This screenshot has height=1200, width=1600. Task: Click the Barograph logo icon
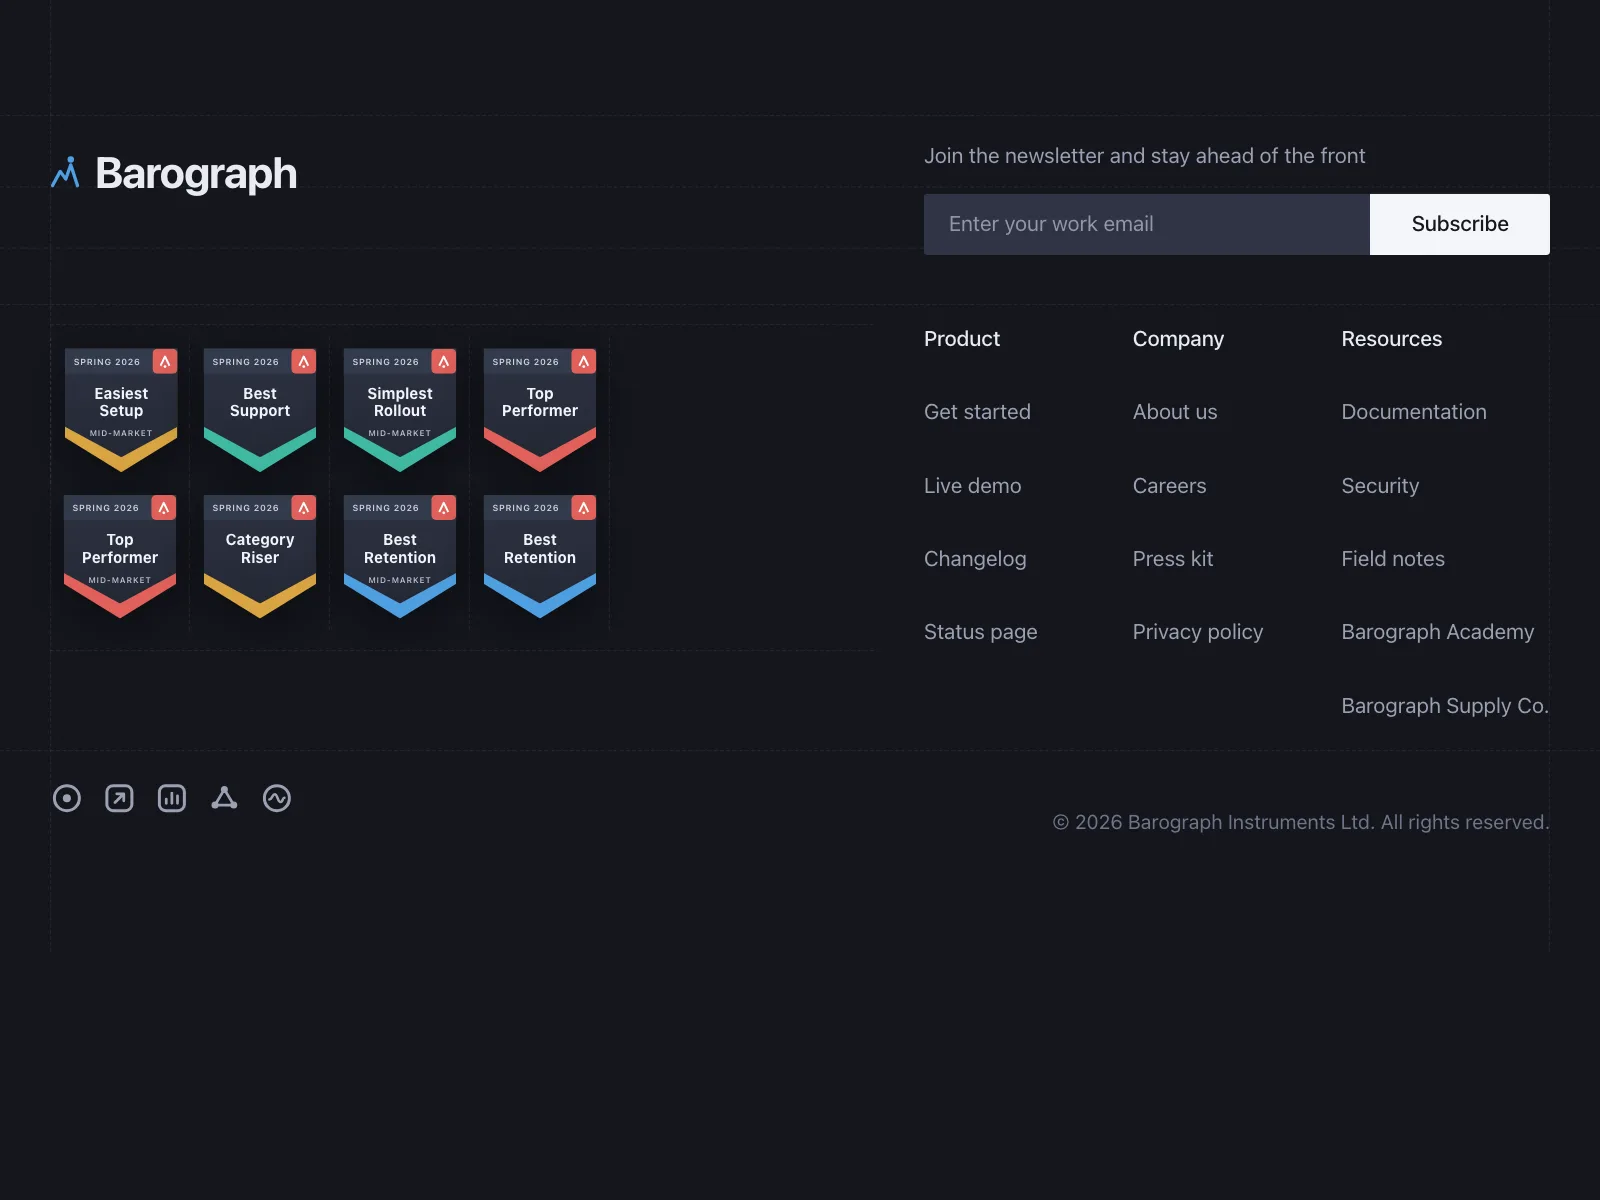[x=65, y=173]
